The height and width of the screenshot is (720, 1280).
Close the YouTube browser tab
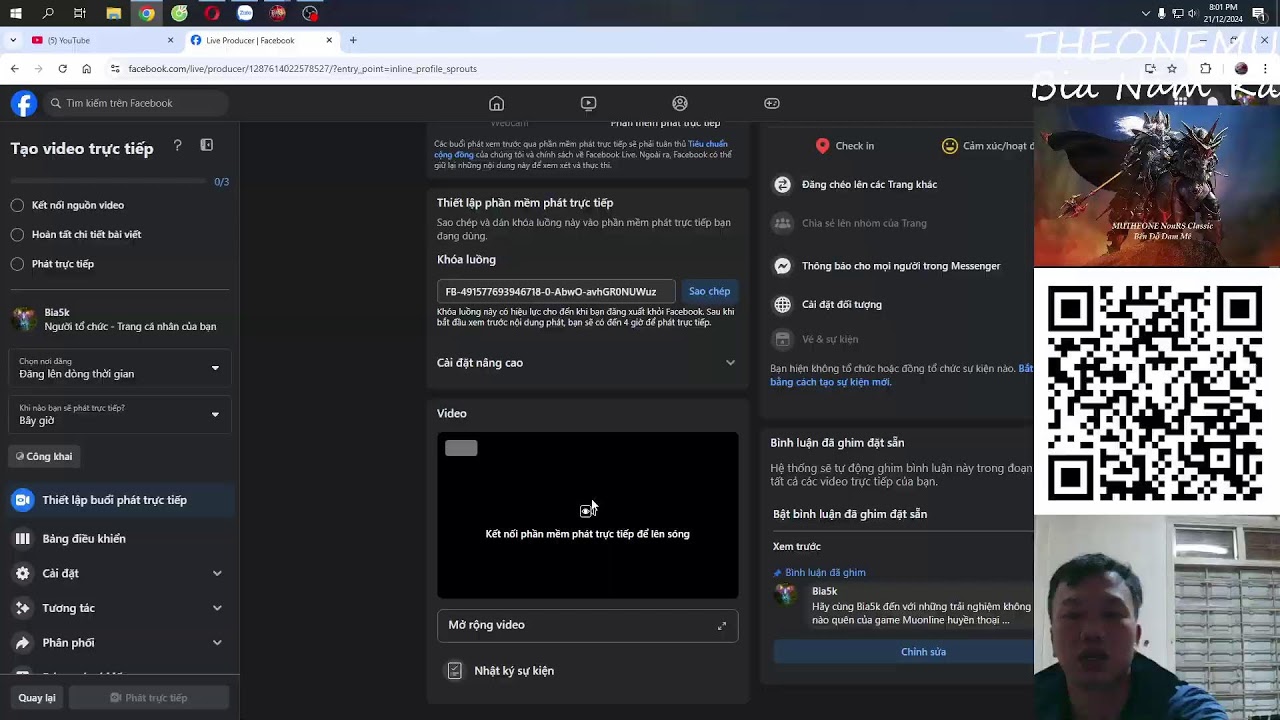tap(170, 40)
